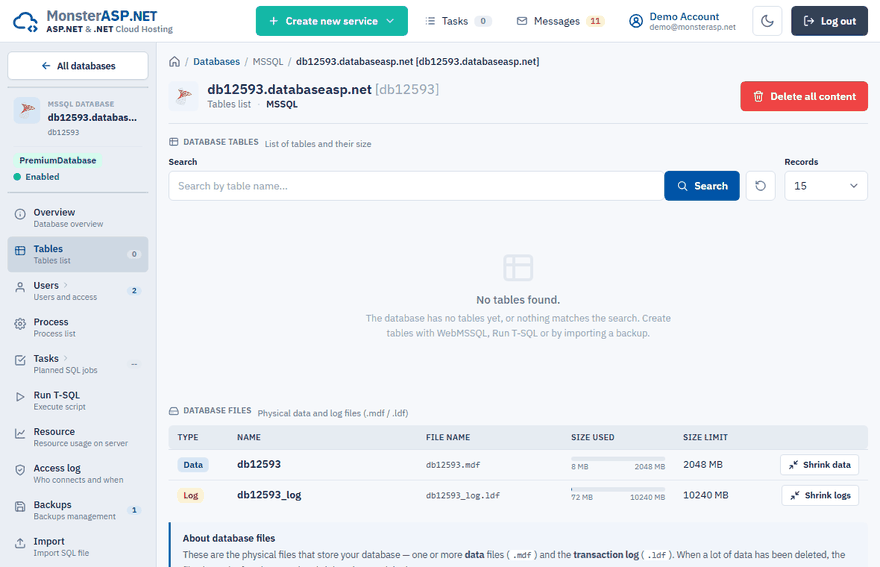Open Databases breadcrumb link
The image size is (880, 567).
(216, 62)
